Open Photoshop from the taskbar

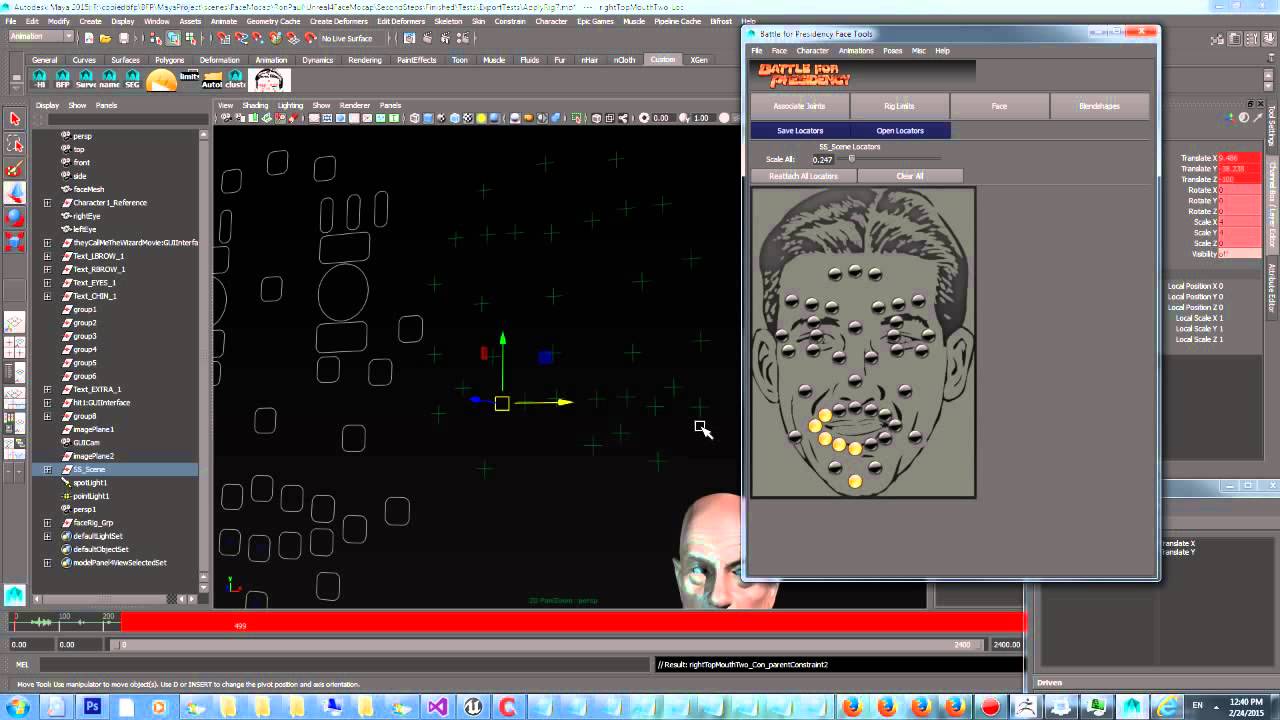click(92, 707)
